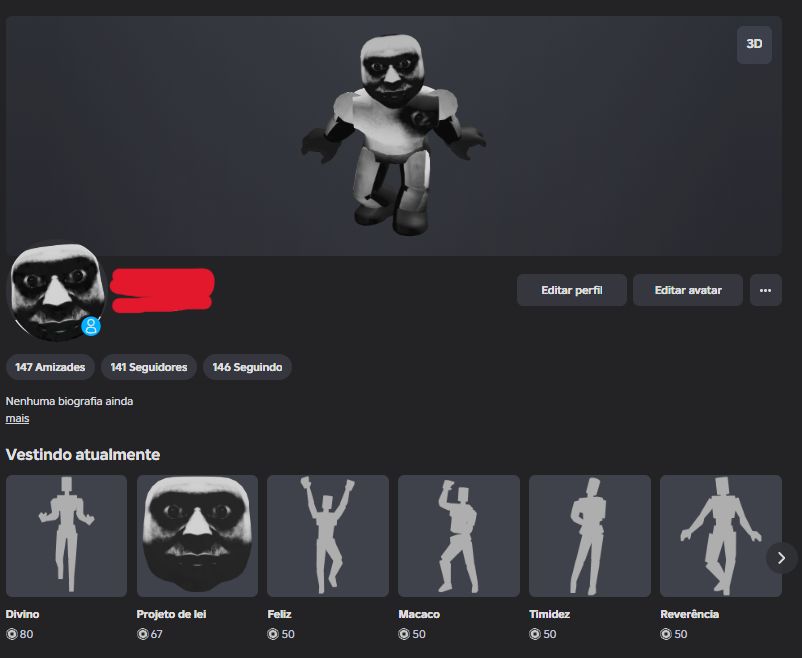This screenshot has height=658, width=802.
Task: Open the Divino emote thumbnail
Action: 66,536
